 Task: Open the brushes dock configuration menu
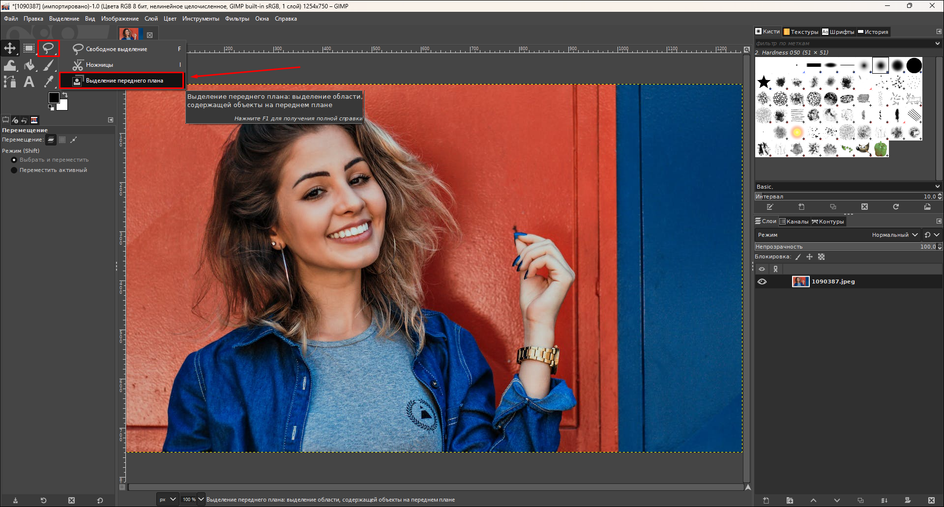coord(939,31)
